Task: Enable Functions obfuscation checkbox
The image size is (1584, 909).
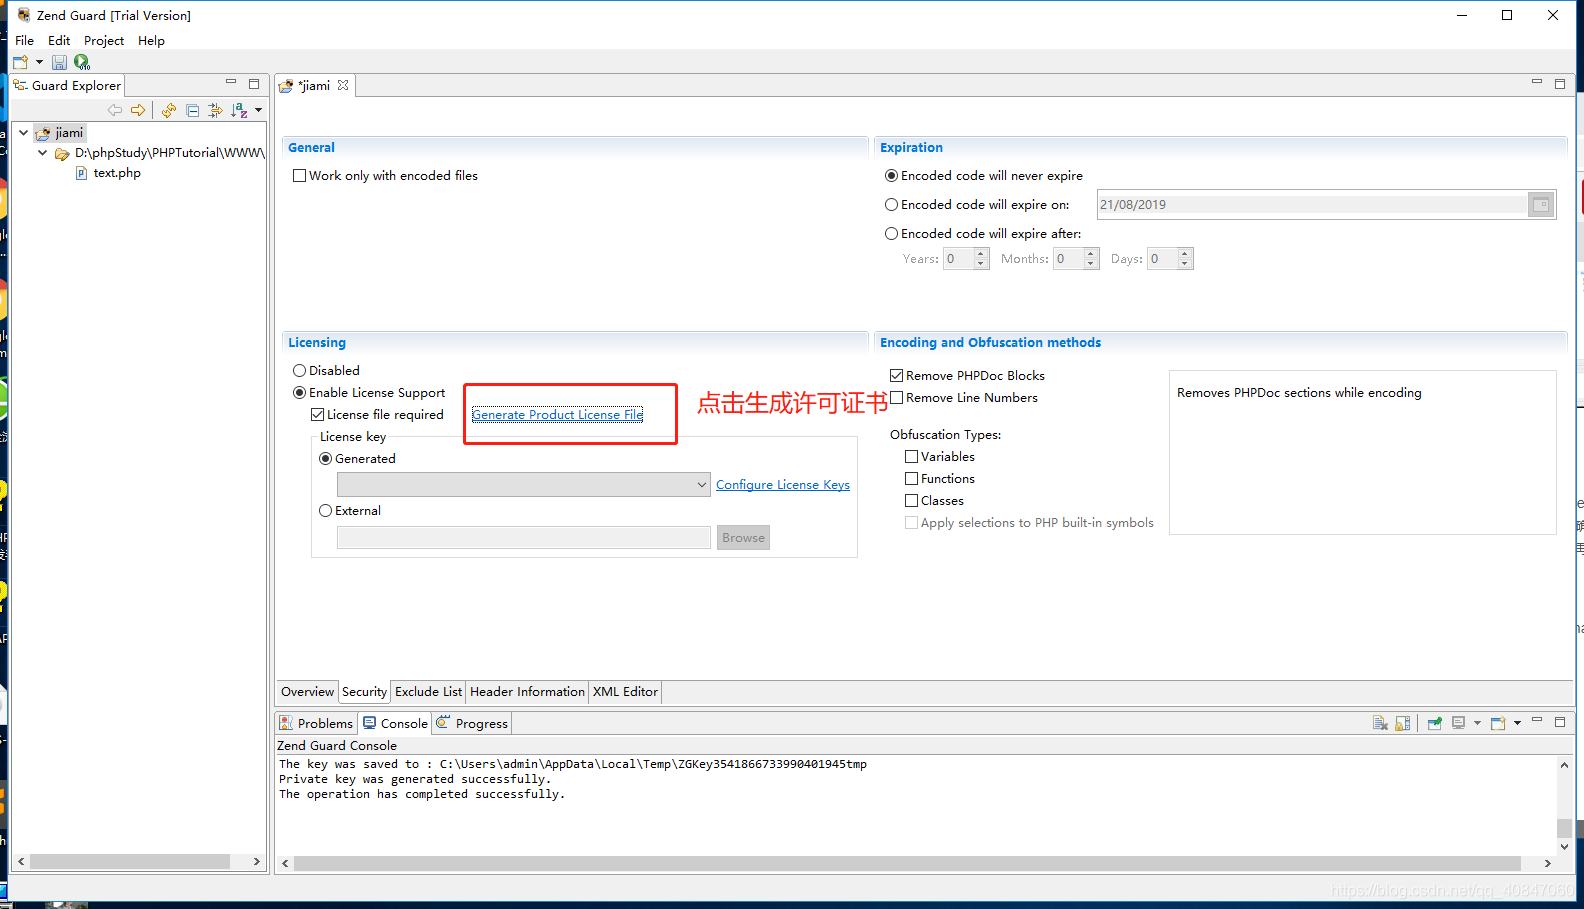Action: (911, 479)
